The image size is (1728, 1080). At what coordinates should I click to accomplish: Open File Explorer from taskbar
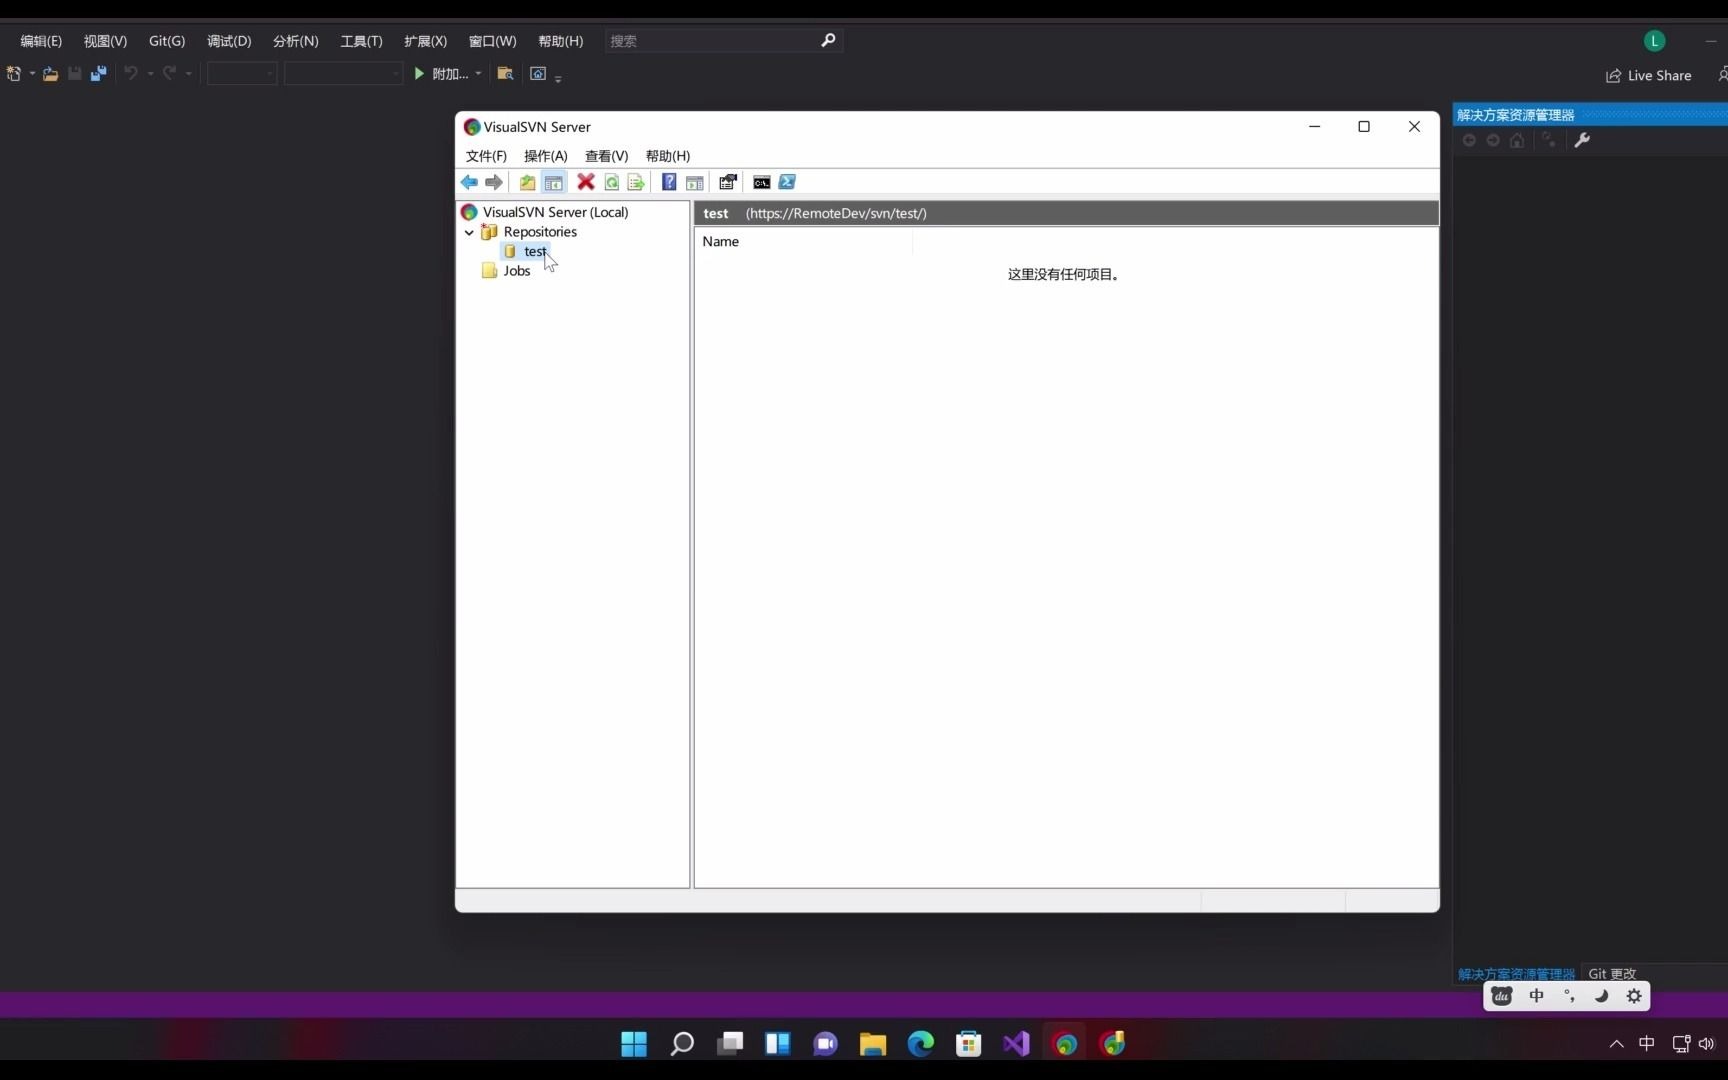[x=873, y=1044]
